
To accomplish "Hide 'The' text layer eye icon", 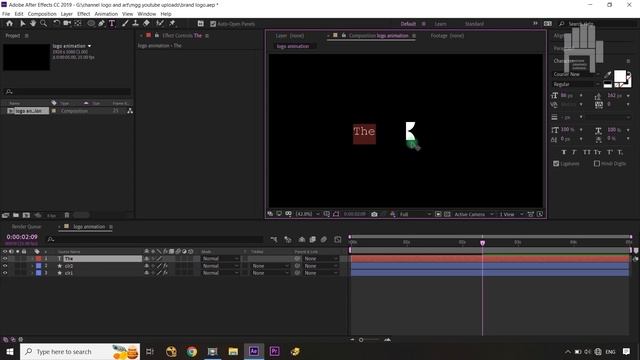I will point(5,259).
